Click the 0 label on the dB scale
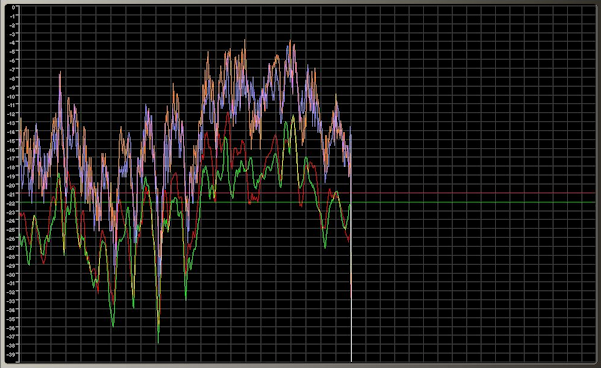The image size is (601, 368). pos(13,7)
